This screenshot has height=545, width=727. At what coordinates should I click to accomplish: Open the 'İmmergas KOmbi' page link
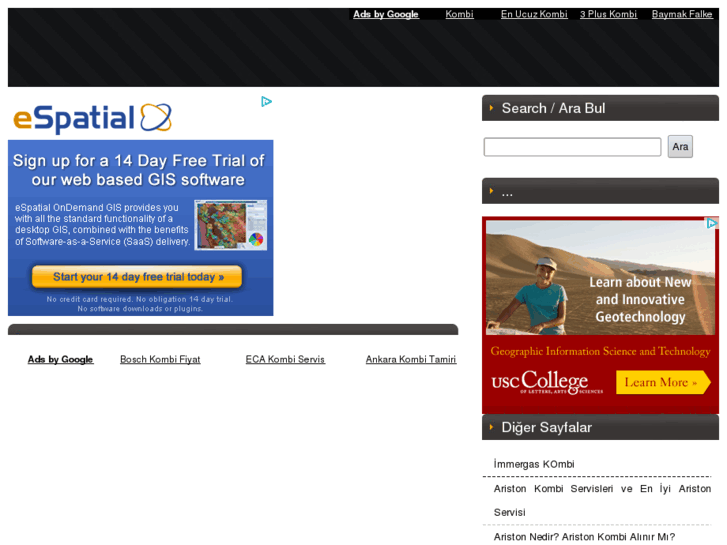coord(534,464)
